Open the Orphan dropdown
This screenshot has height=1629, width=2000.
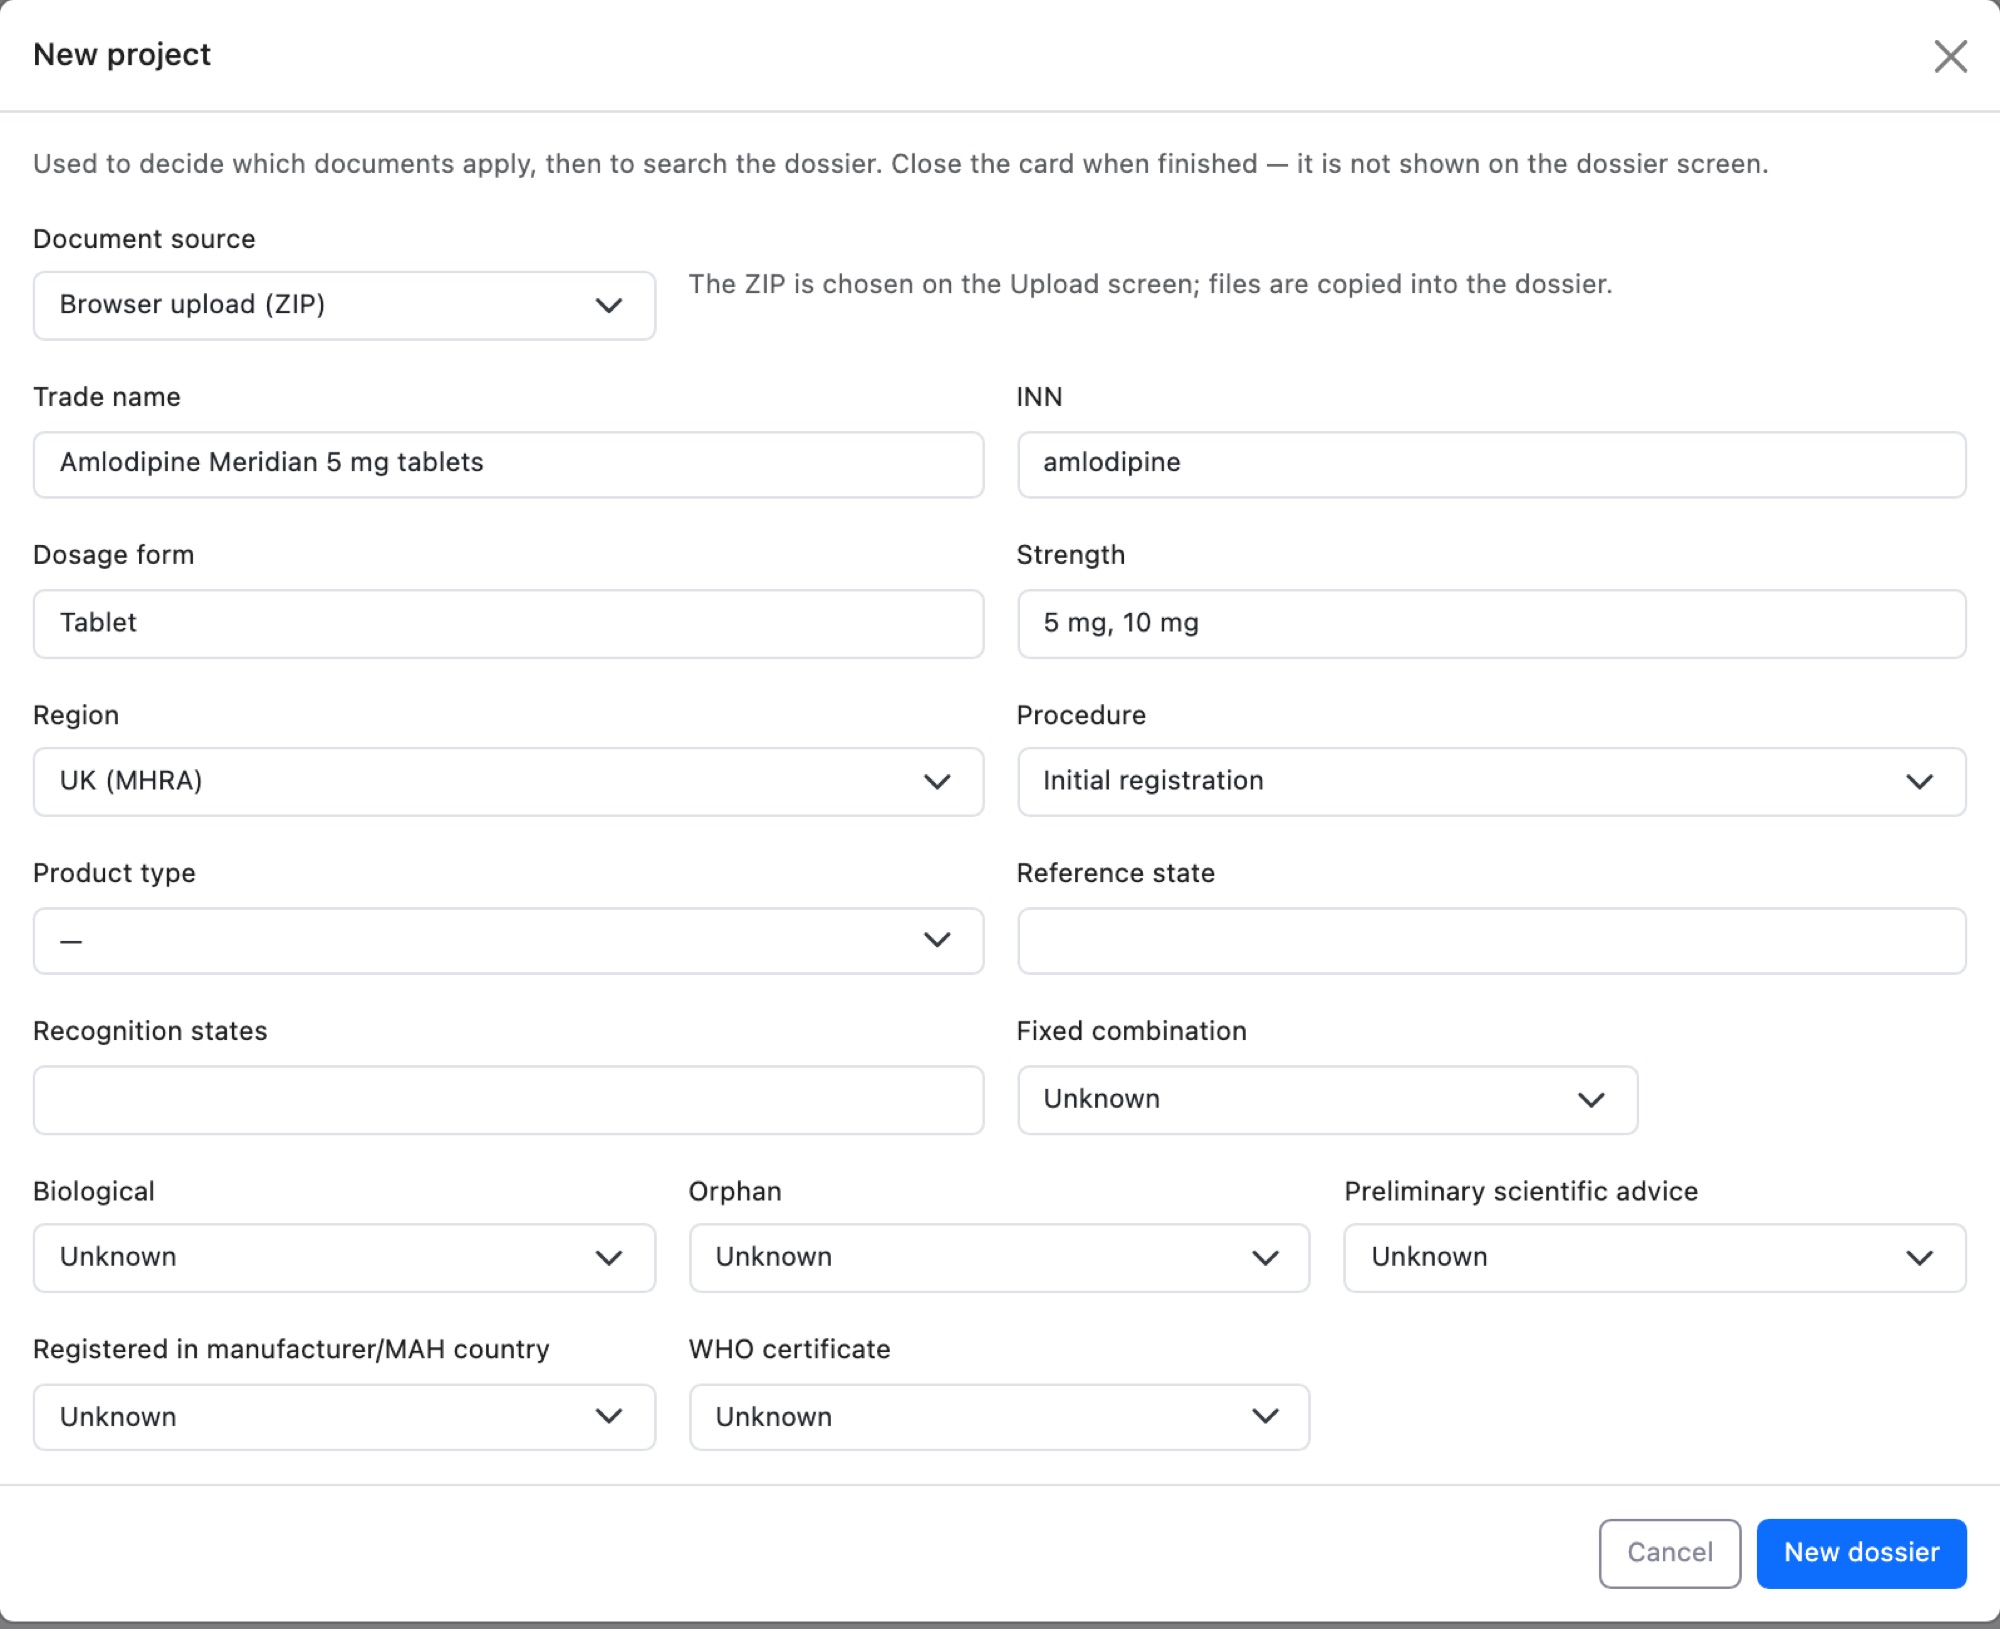pos(999,1257)
